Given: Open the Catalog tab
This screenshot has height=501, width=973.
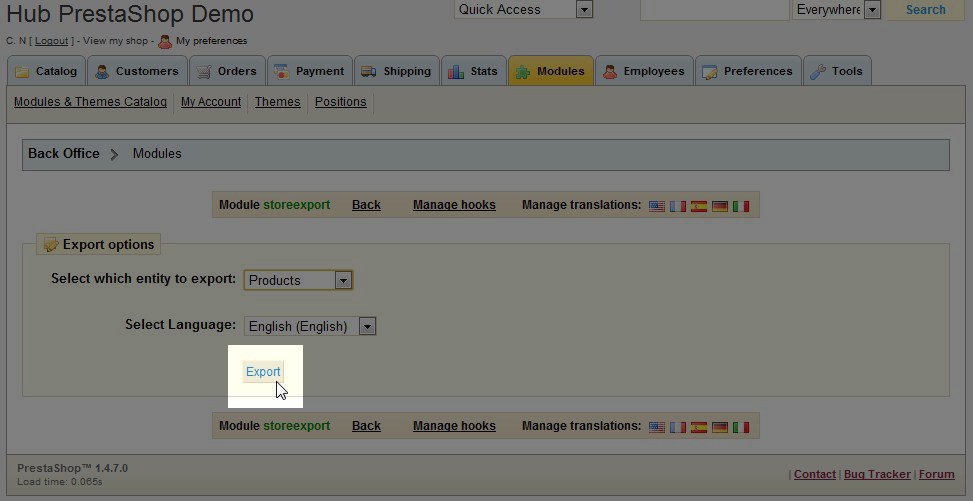Looking at the screenshot, I should tap(46, 71).
